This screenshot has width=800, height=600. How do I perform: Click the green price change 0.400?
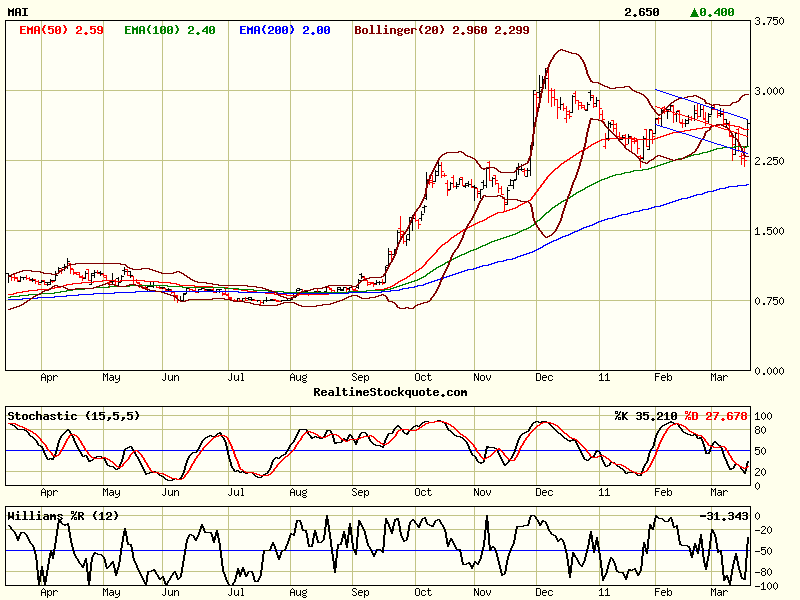tap(712, 12)
